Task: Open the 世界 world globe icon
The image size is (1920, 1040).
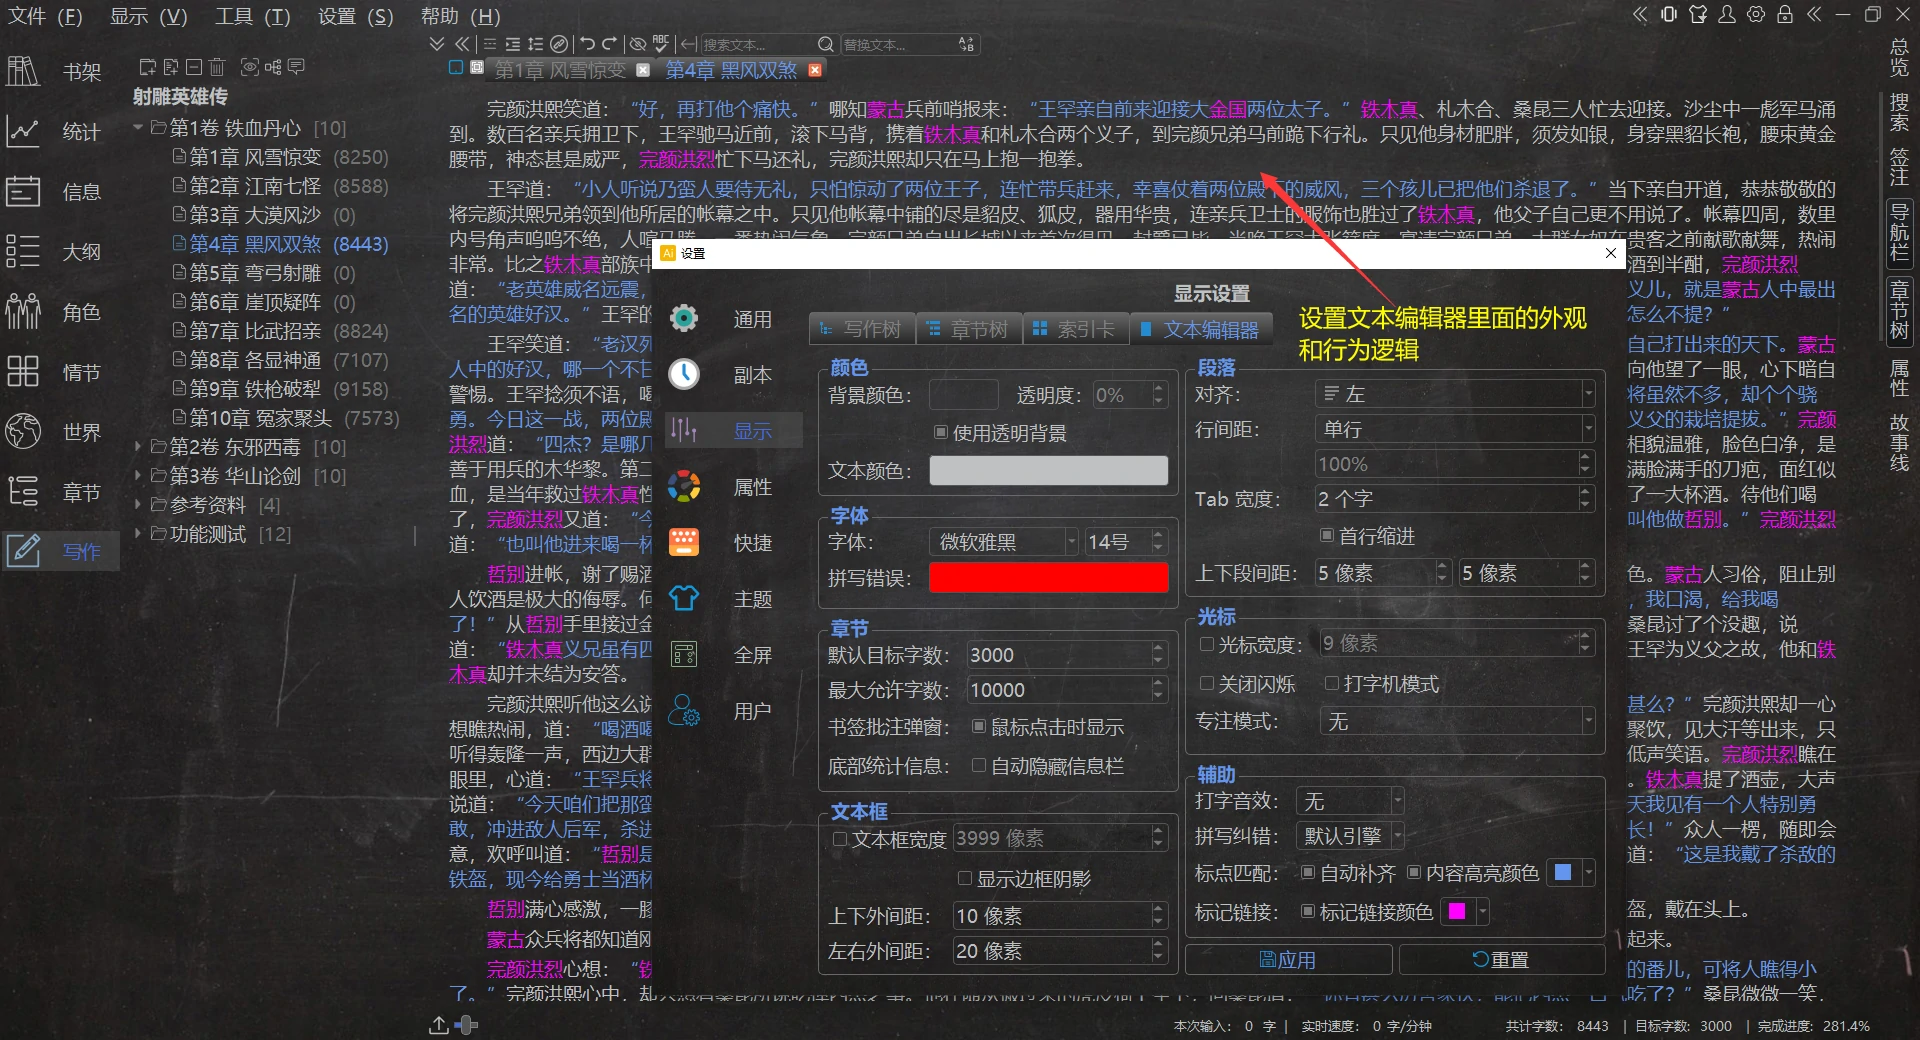Action: [x=23, y=432]
